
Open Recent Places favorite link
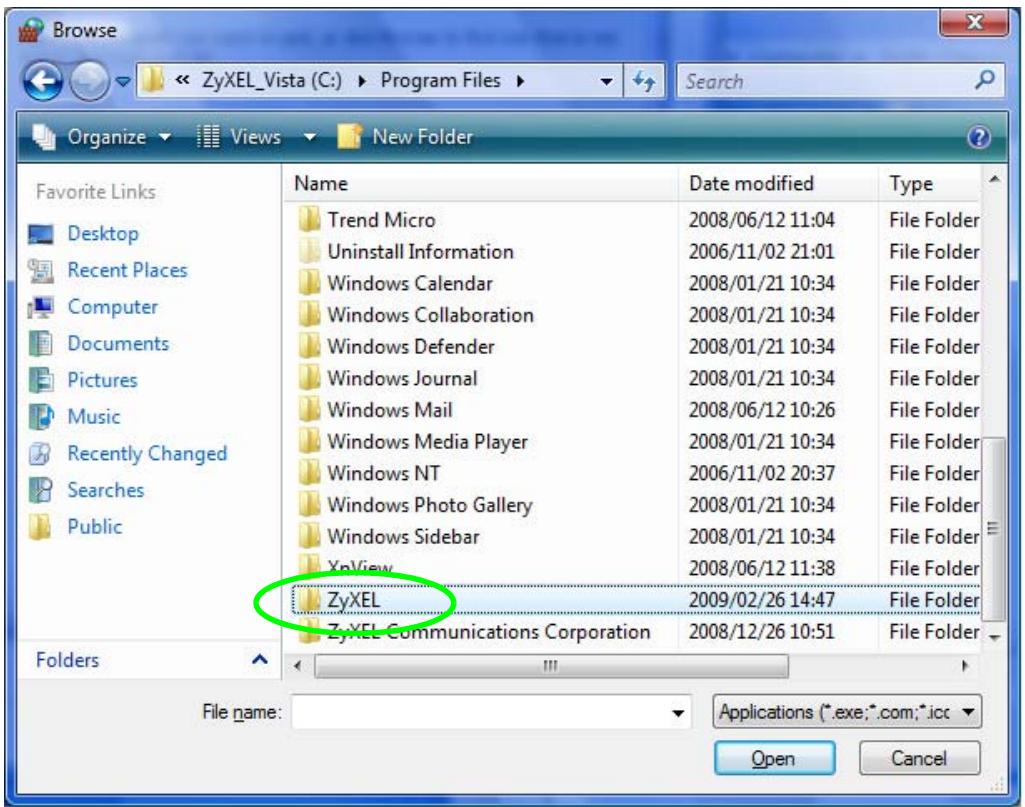click(126, 270)
